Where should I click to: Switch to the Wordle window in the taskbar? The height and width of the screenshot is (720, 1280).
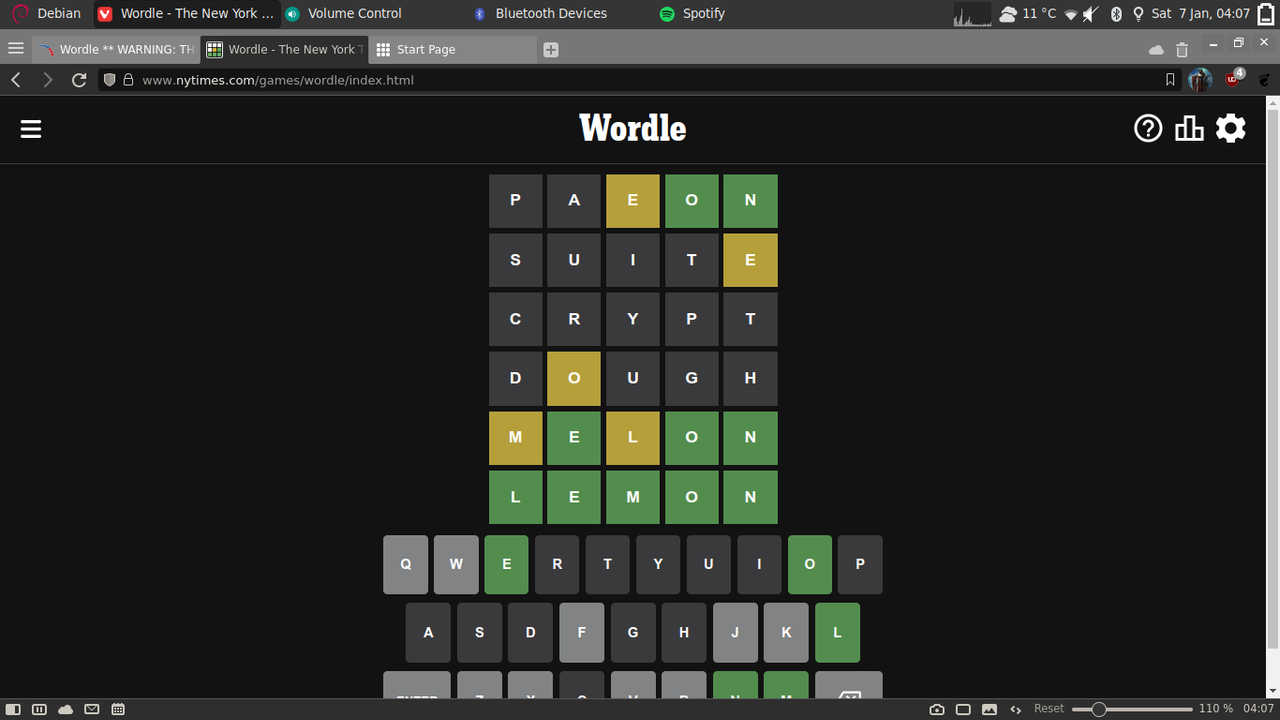186,13
